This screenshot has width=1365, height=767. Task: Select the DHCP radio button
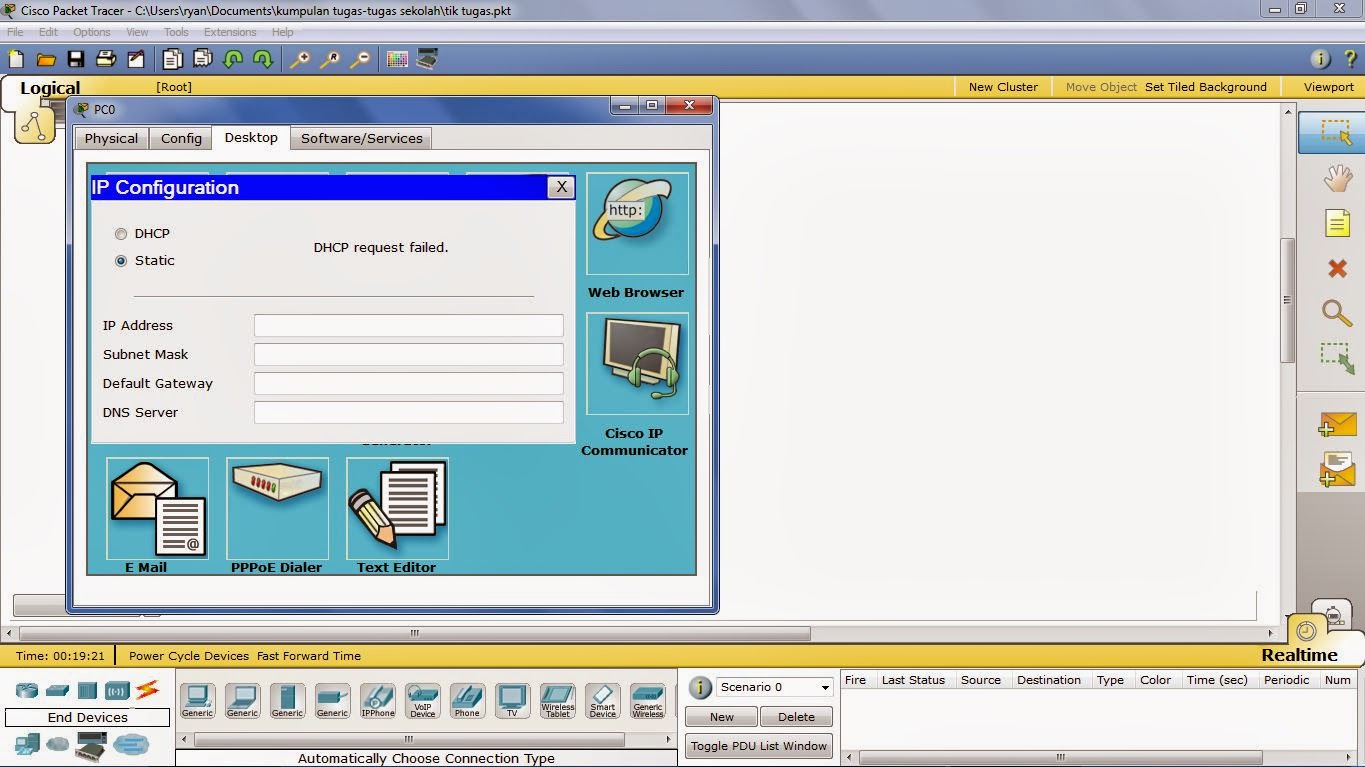point(121,234)
